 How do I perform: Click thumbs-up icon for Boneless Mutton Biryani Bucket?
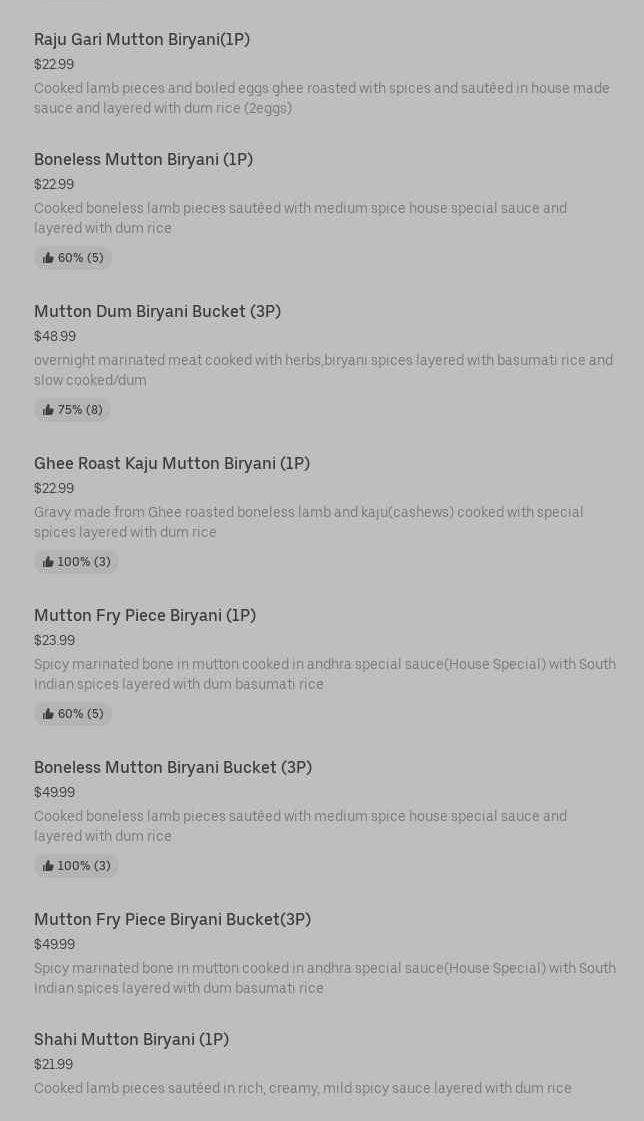pyautogui.click(x=48, y=866)
